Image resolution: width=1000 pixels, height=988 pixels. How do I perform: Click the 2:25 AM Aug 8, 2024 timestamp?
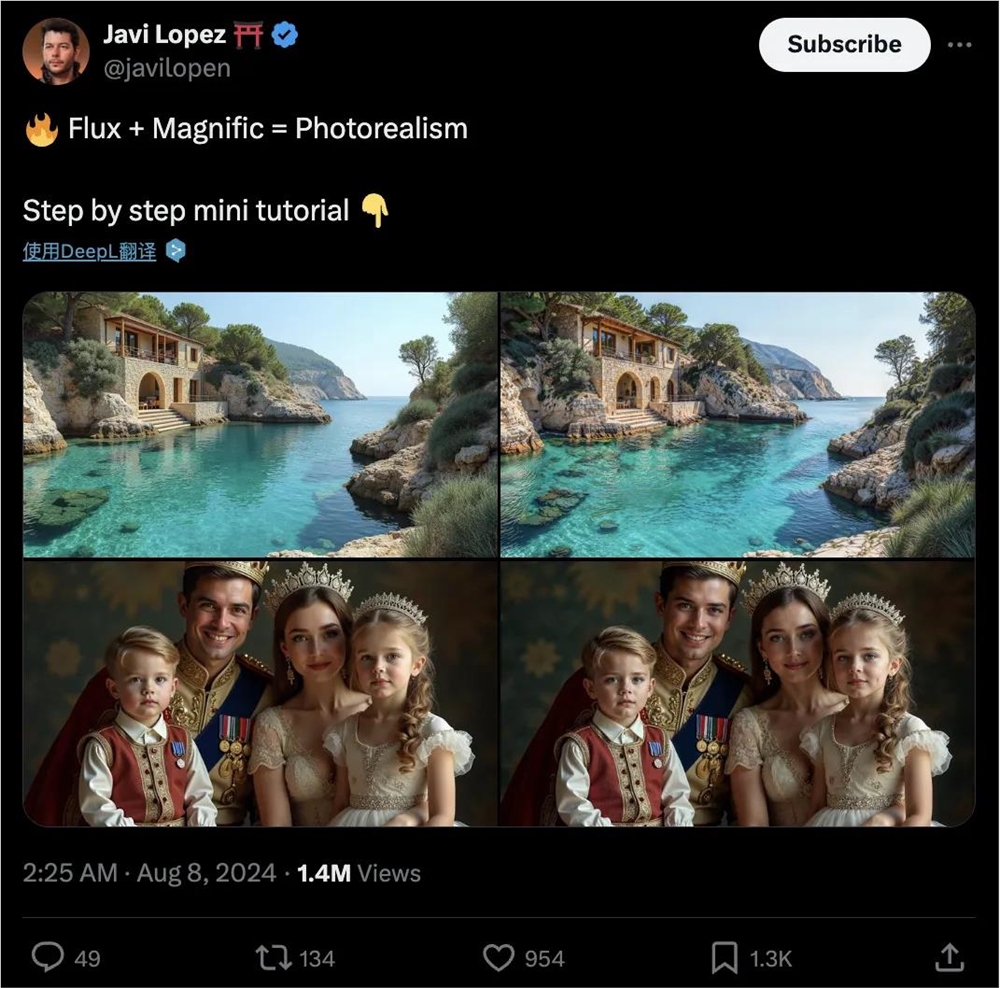coord(149,873)
